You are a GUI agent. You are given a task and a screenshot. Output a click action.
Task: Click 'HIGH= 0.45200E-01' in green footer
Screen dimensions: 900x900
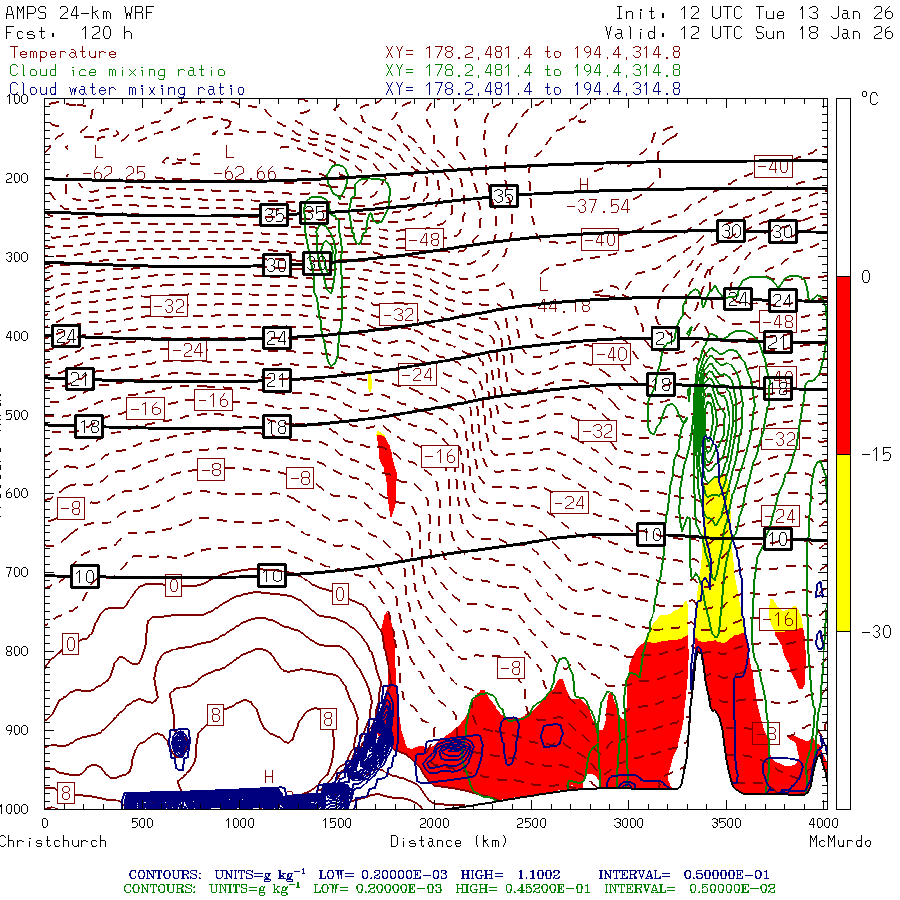coord(523,889)
